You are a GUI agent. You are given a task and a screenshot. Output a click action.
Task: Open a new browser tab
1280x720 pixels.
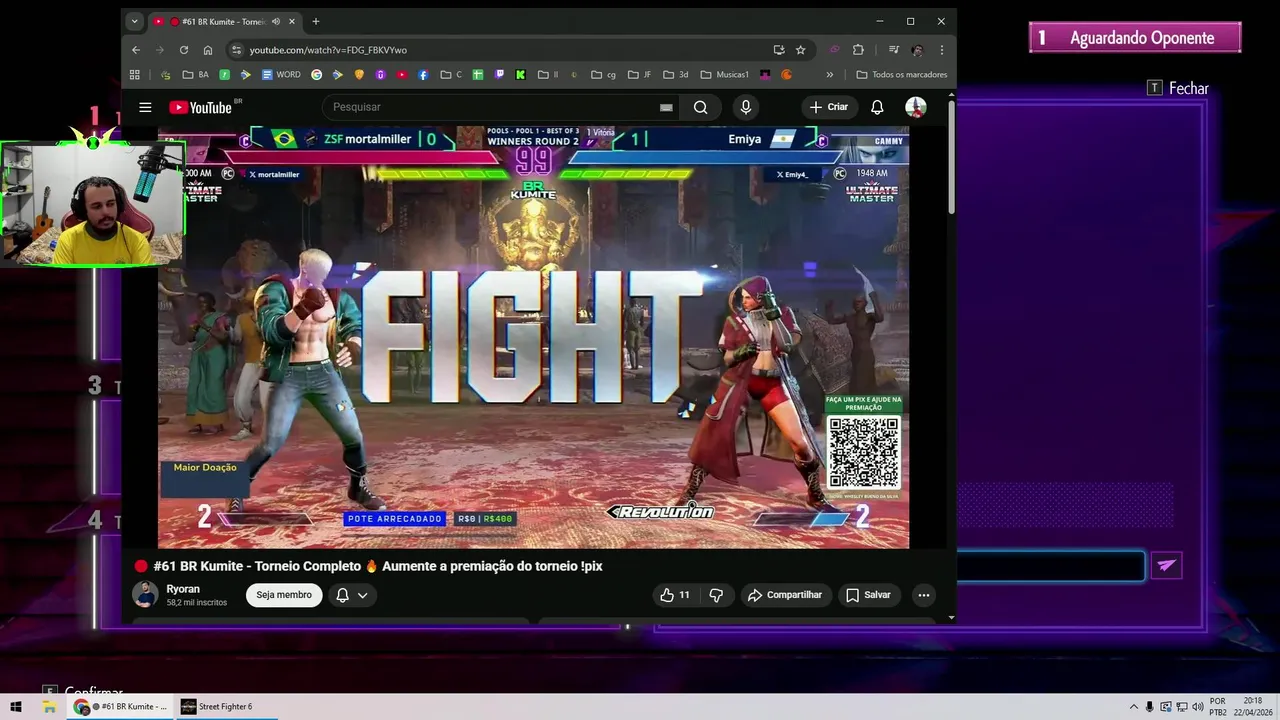click(316, 21)
